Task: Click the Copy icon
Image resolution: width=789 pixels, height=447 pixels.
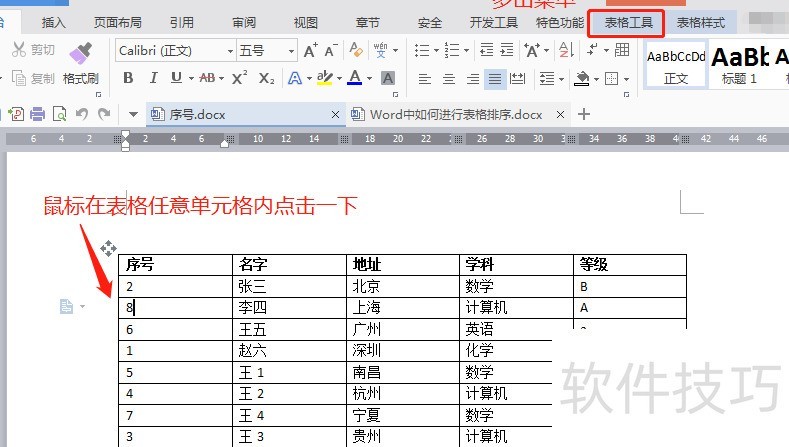Action: 19,78
